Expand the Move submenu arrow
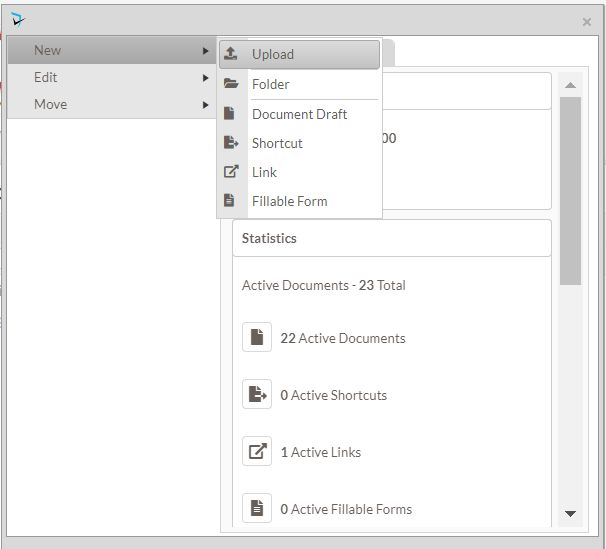 (x=205, y=104)
